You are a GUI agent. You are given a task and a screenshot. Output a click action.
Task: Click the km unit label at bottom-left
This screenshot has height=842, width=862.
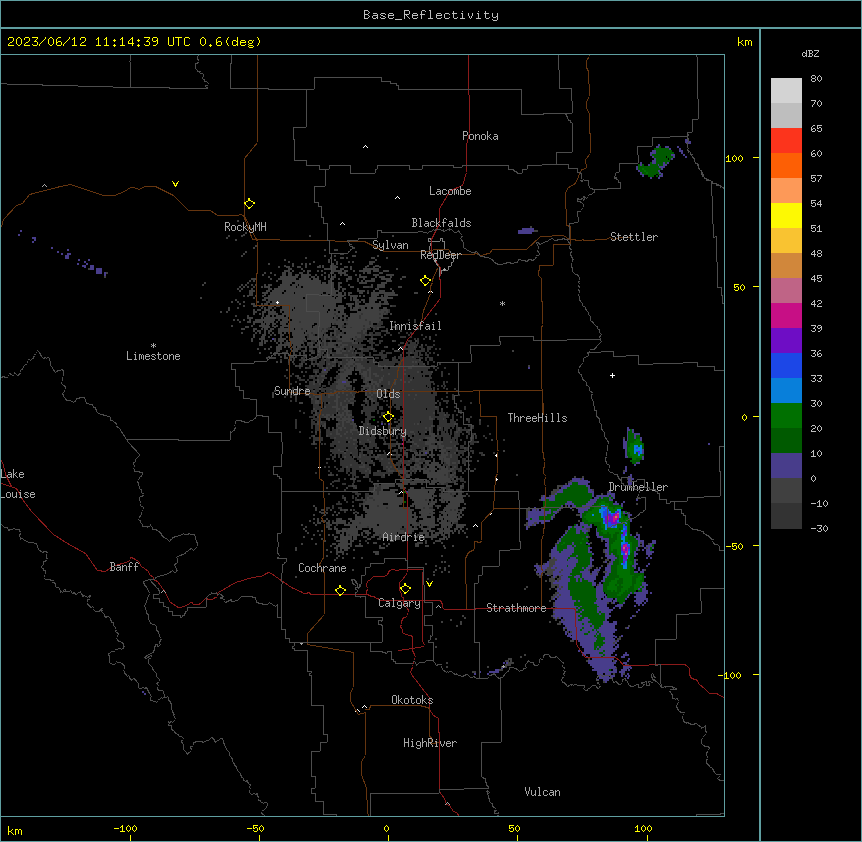click(x=15, y=830)
